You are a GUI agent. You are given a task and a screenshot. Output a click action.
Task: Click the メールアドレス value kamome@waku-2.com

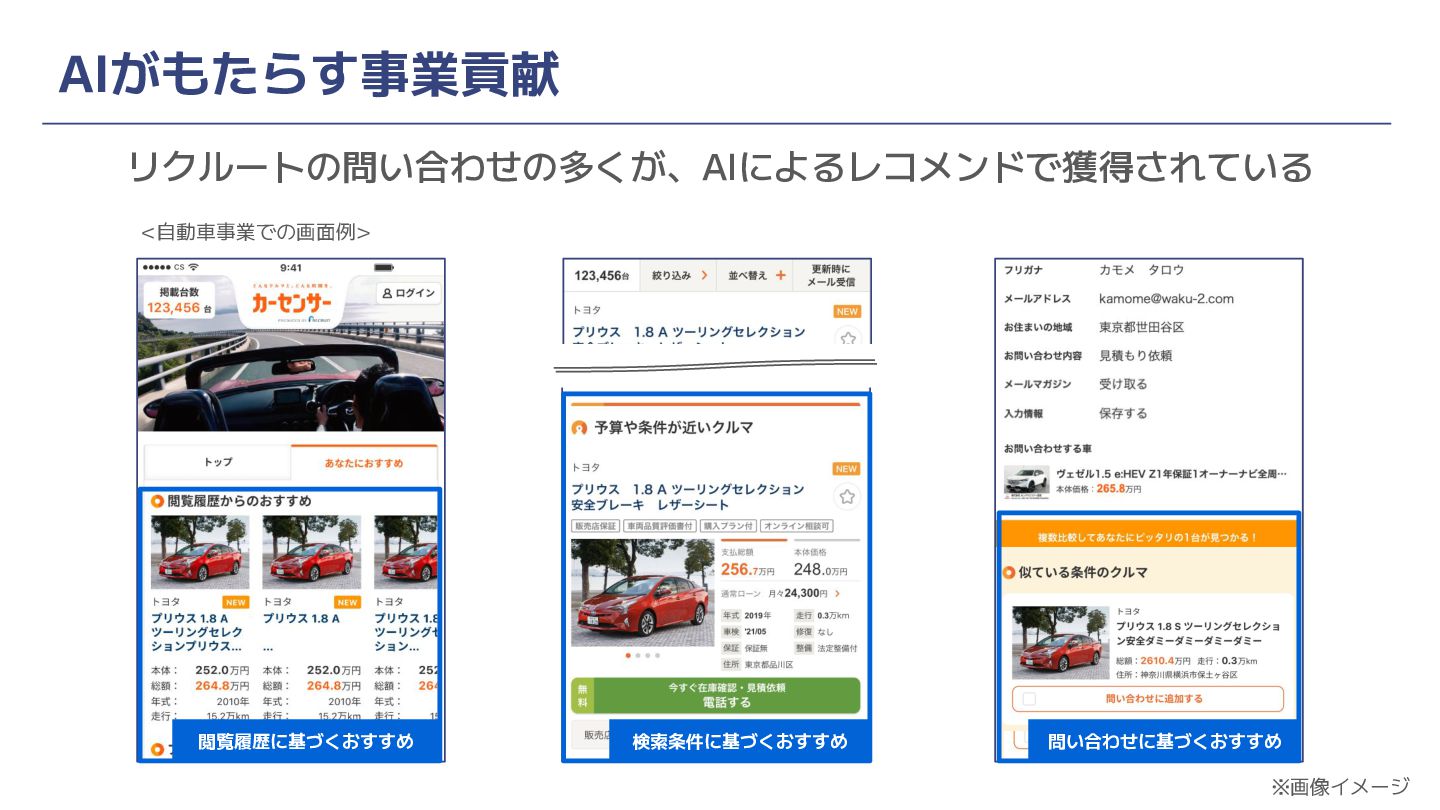coord(1166,298)
